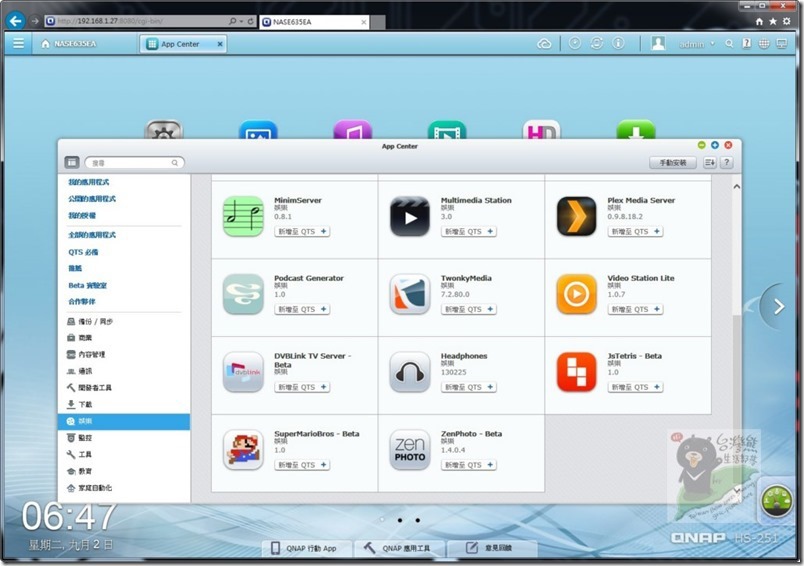Open the cloud service icon in top bar

click(544, 44)
